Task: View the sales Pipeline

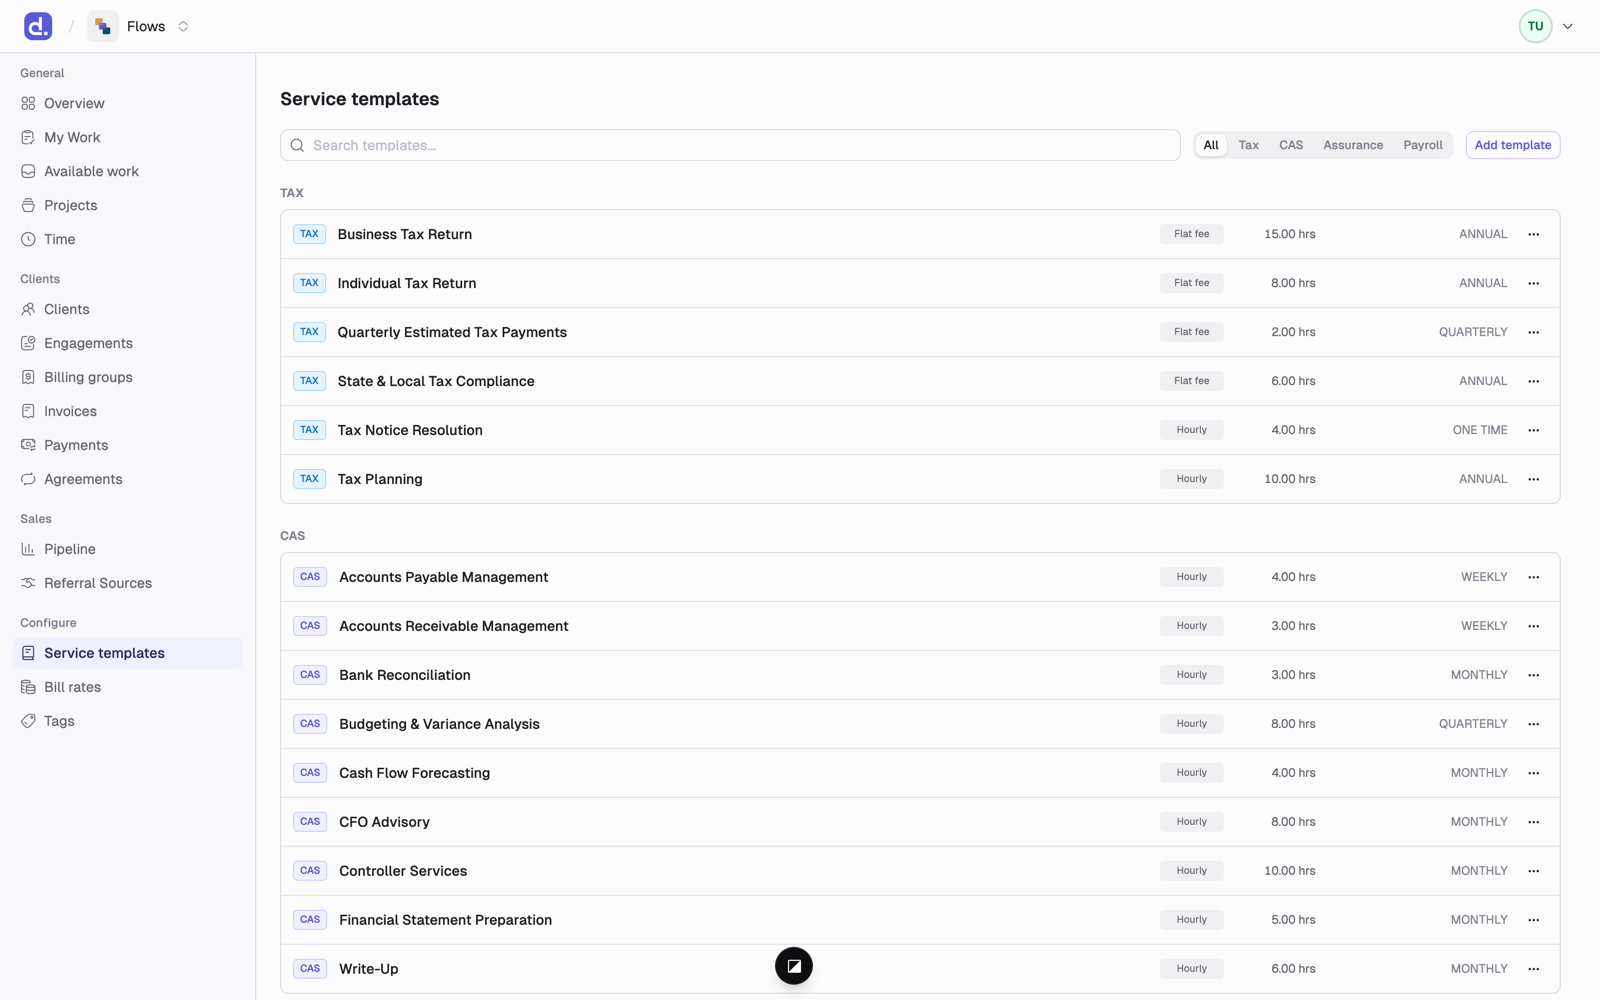Action: 128,549
